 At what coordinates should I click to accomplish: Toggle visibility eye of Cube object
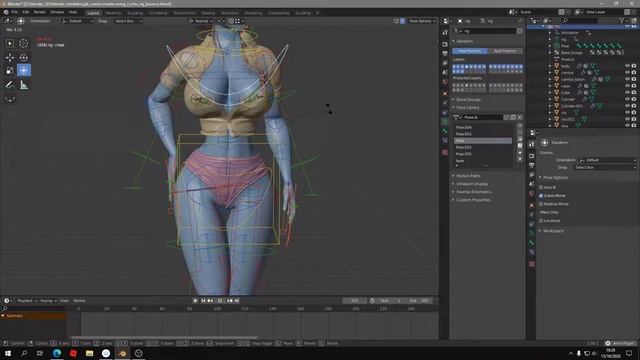click(627, 93)
